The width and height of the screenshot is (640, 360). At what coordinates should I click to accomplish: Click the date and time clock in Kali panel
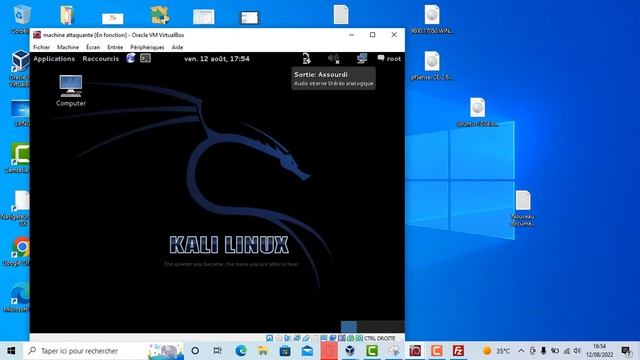coord(217,59)
